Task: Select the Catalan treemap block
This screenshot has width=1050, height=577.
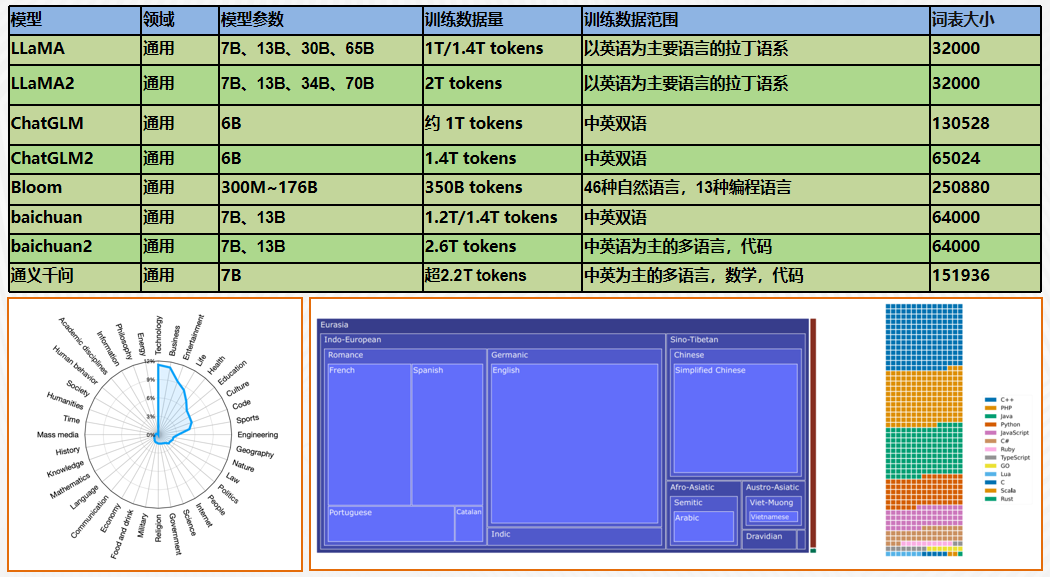Action: click(469, 524)
